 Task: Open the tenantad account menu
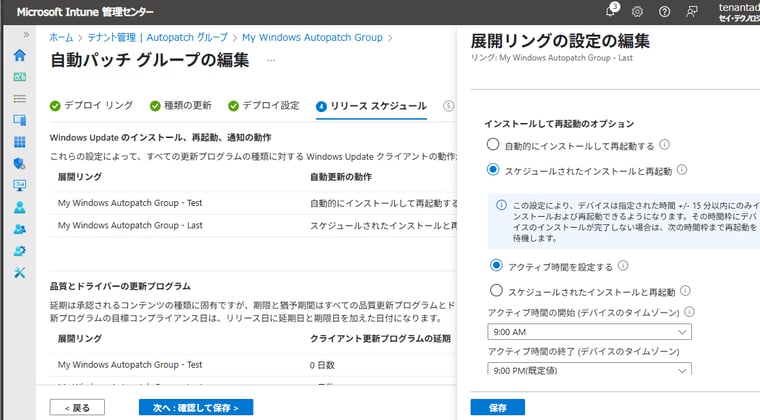click(x=739, y=12)
